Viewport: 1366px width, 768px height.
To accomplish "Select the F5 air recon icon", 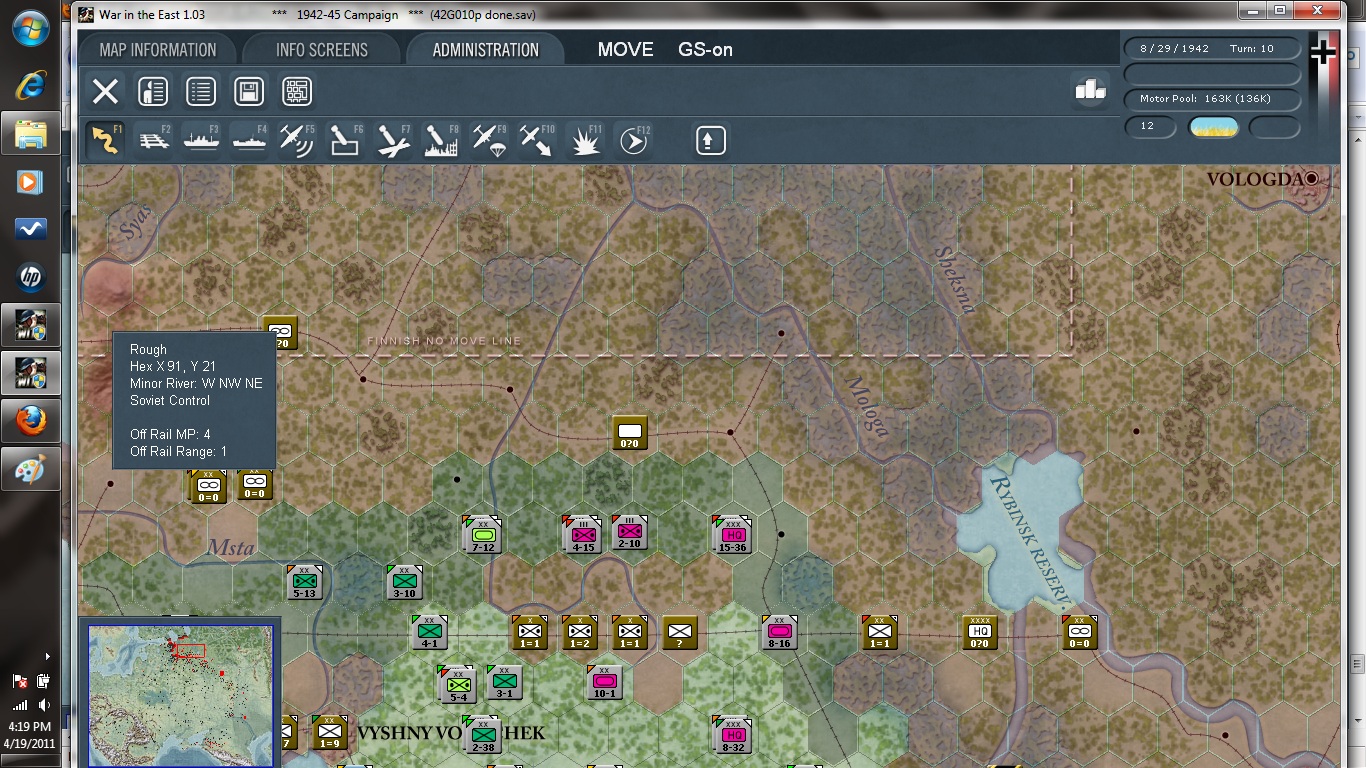I will pyautogui.click(x=297, y=140).
